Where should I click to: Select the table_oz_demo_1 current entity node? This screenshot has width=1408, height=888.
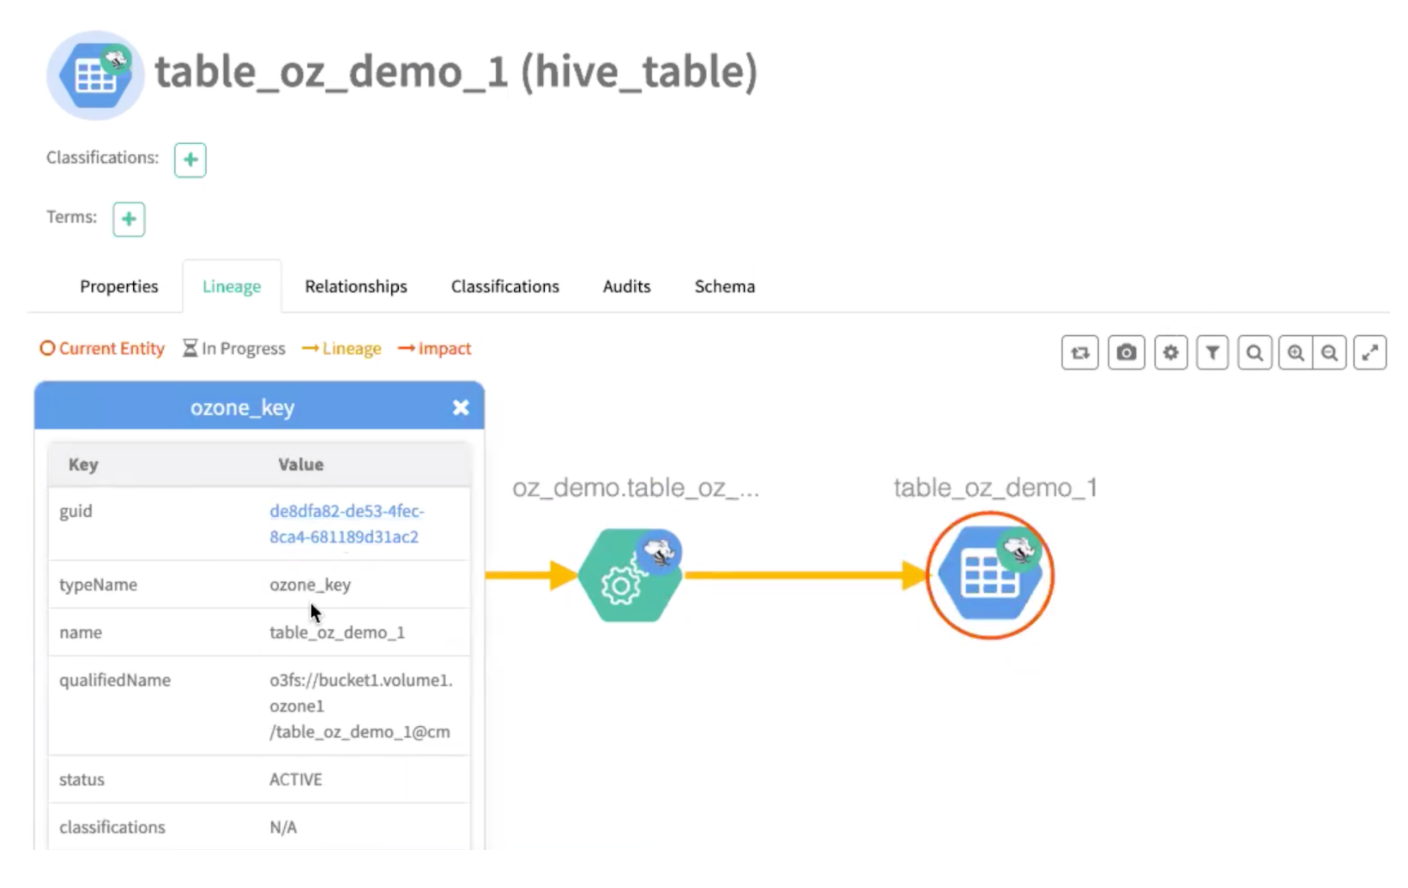click(989, 576)
